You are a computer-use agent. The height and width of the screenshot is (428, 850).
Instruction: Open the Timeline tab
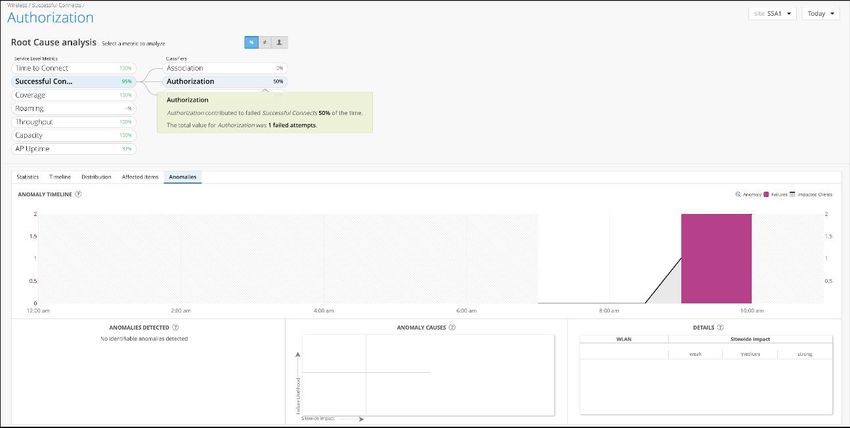(60, 177)
